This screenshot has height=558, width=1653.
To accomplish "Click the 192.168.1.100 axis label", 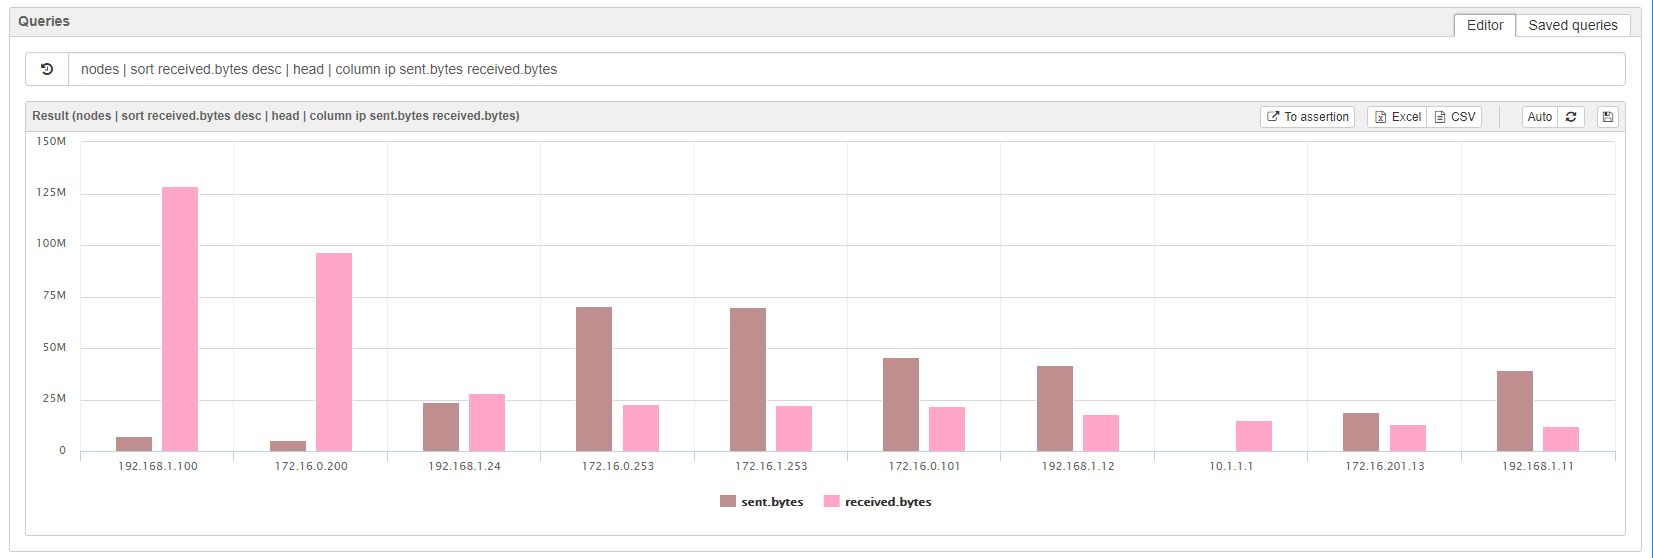I will [158, 466].
